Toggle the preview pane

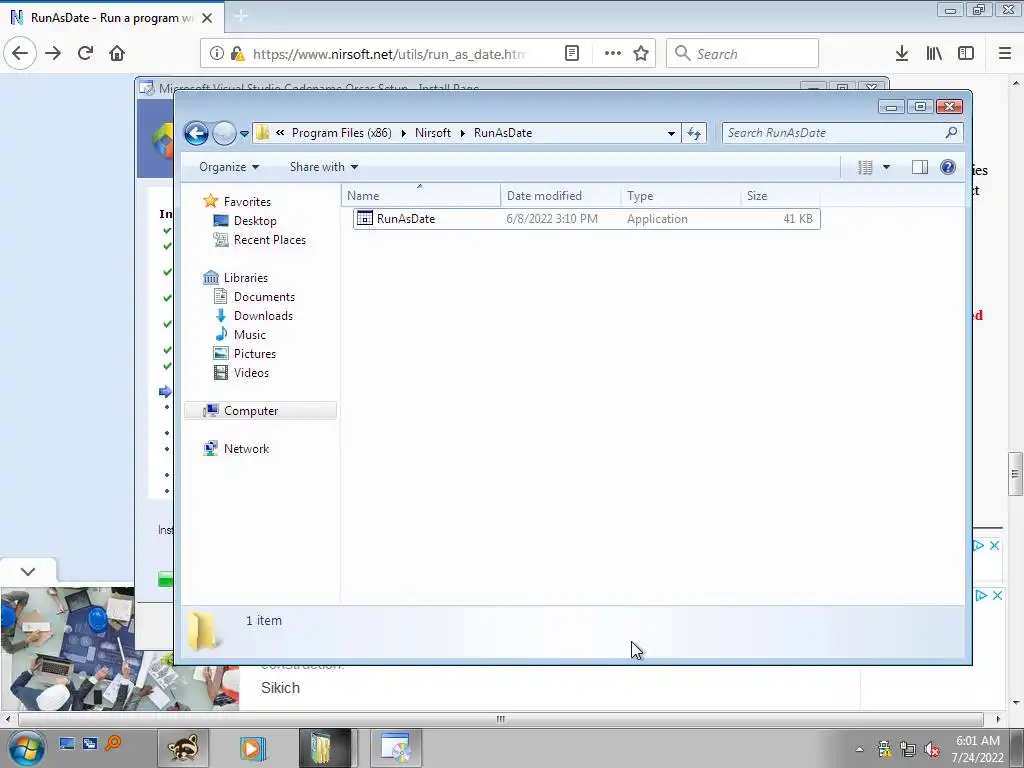(920, 168)
